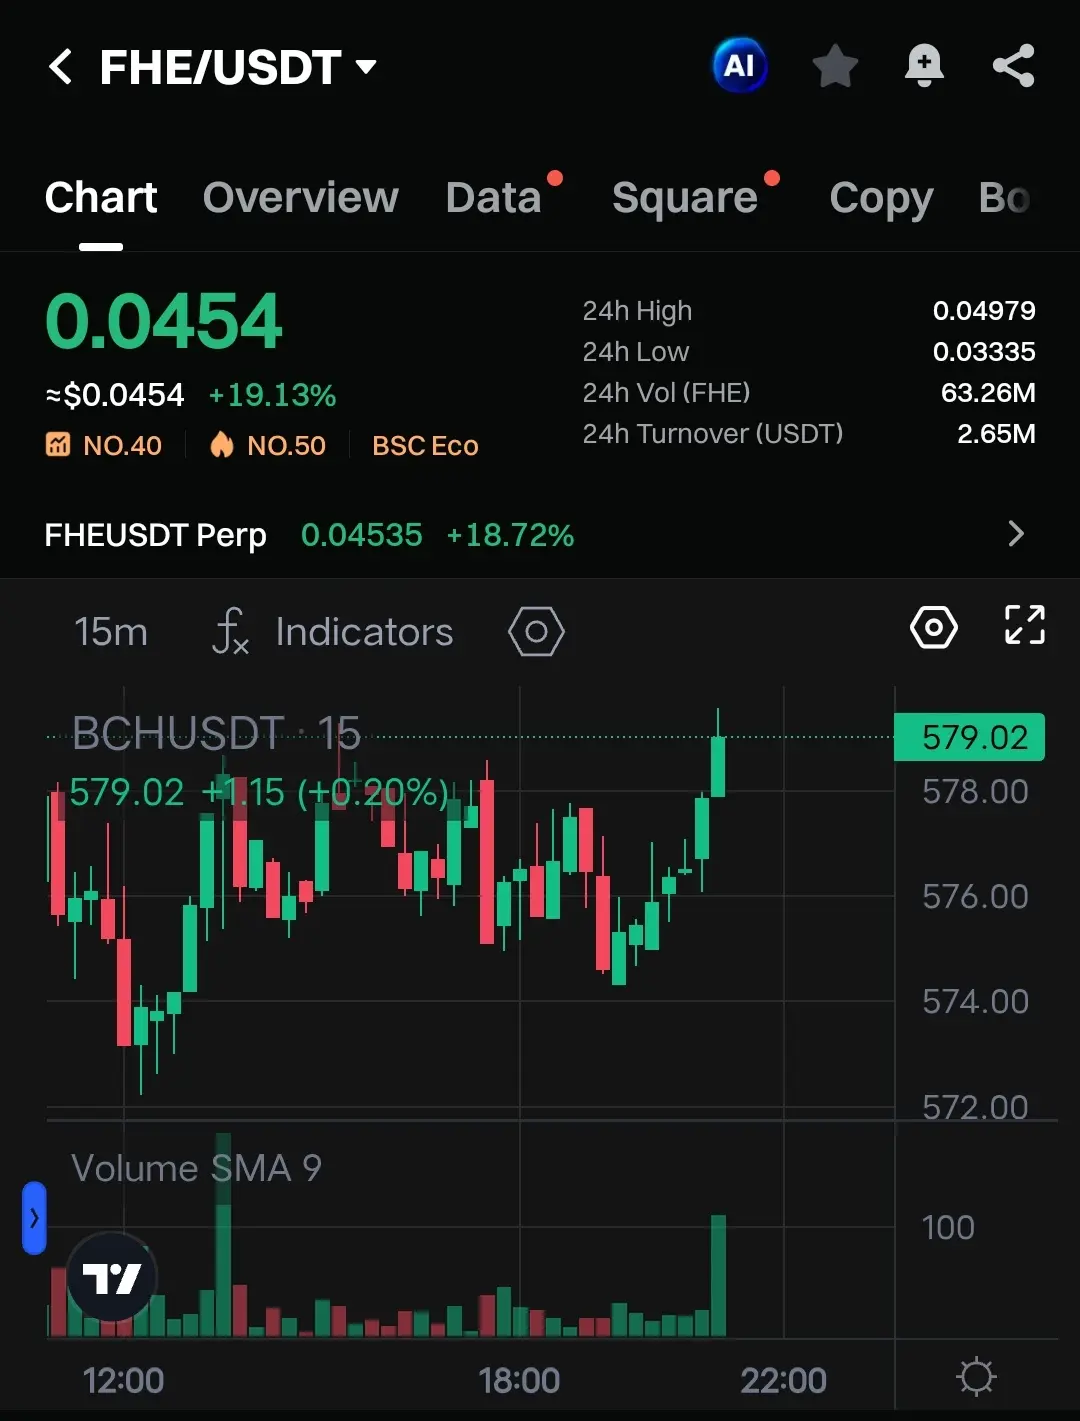Open the FHE/USDT pair dropdown

point(238,67)
